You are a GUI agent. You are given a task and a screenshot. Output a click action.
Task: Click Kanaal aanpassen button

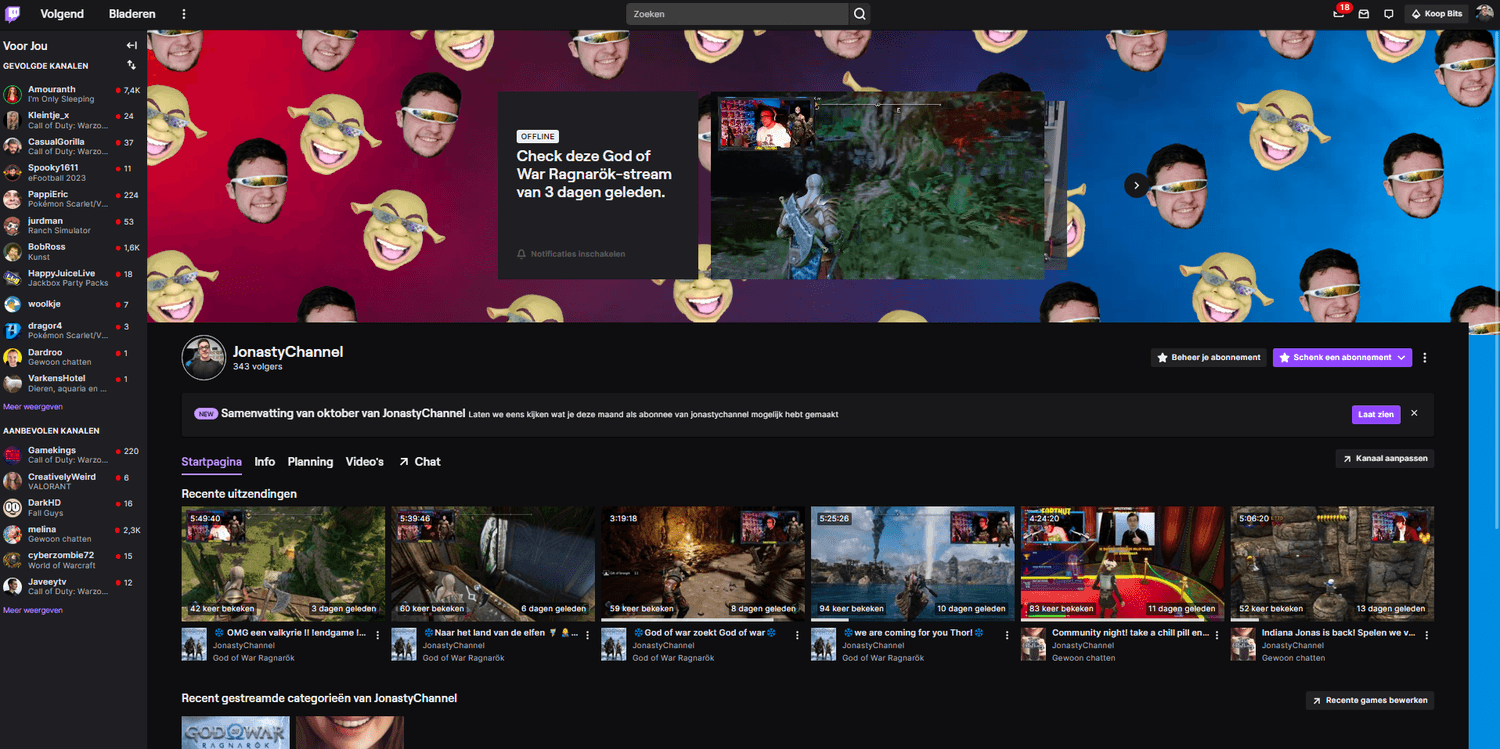pos(1384,459)
